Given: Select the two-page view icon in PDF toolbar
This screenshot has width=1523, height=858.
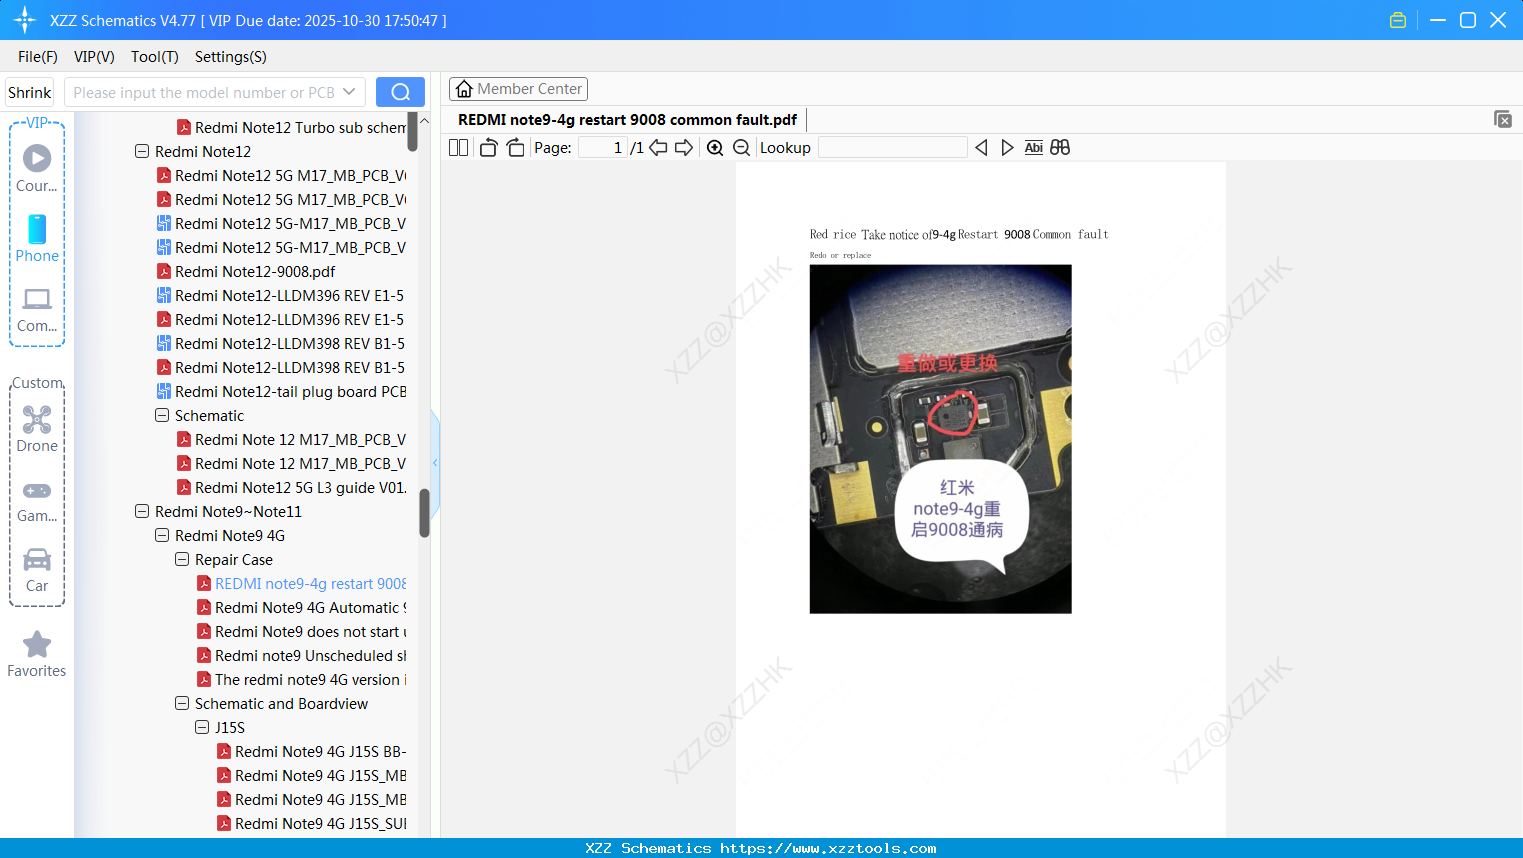Looking at the screenshot, I should [458, 147].
